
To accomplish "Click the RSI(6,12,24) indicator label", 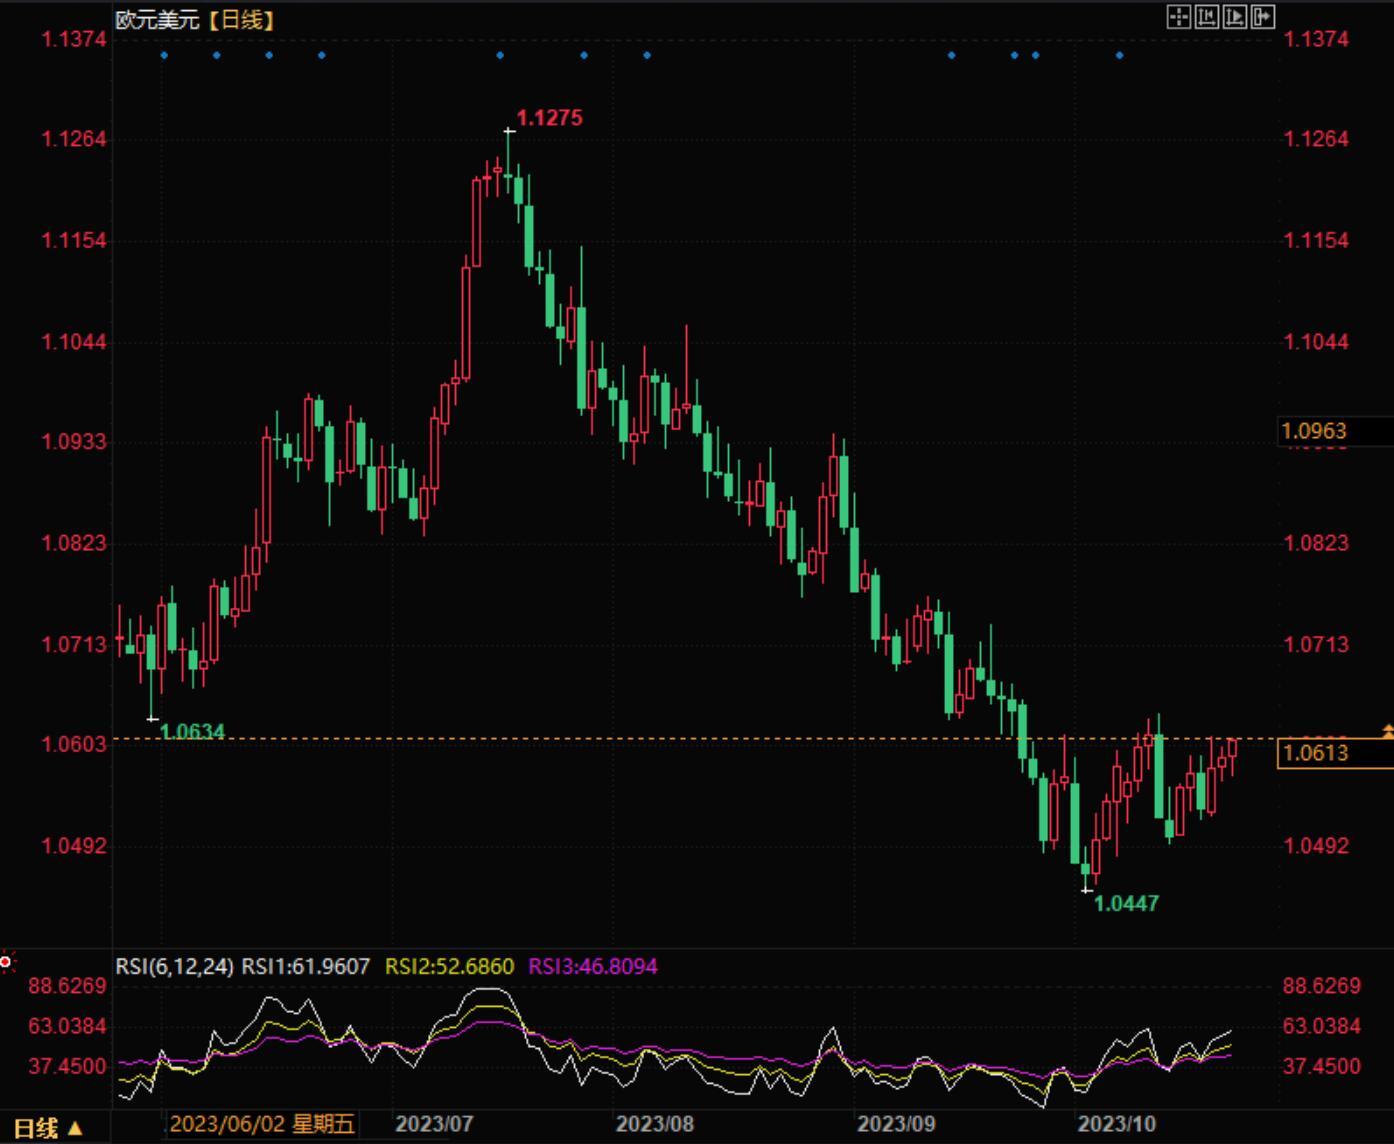I will tap(174, 967).
